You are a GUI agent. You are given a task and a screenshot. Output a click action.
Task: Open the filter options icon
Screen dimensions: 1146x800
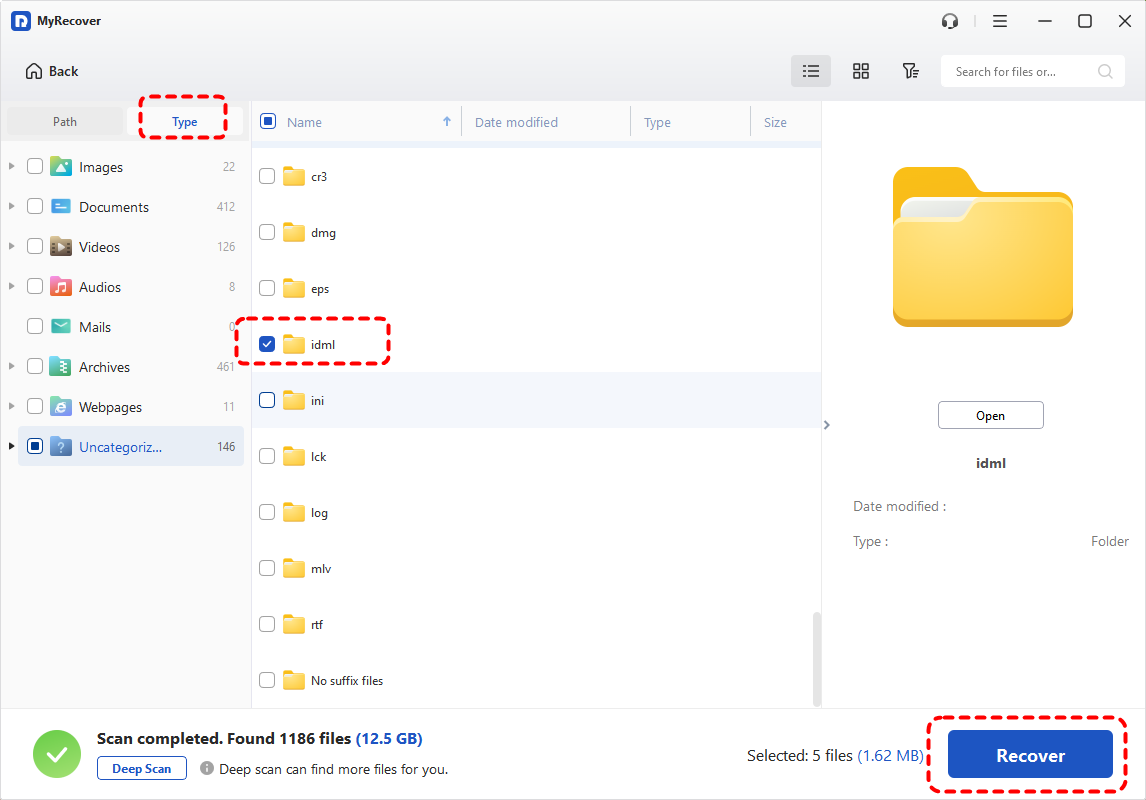coord(910,71)
